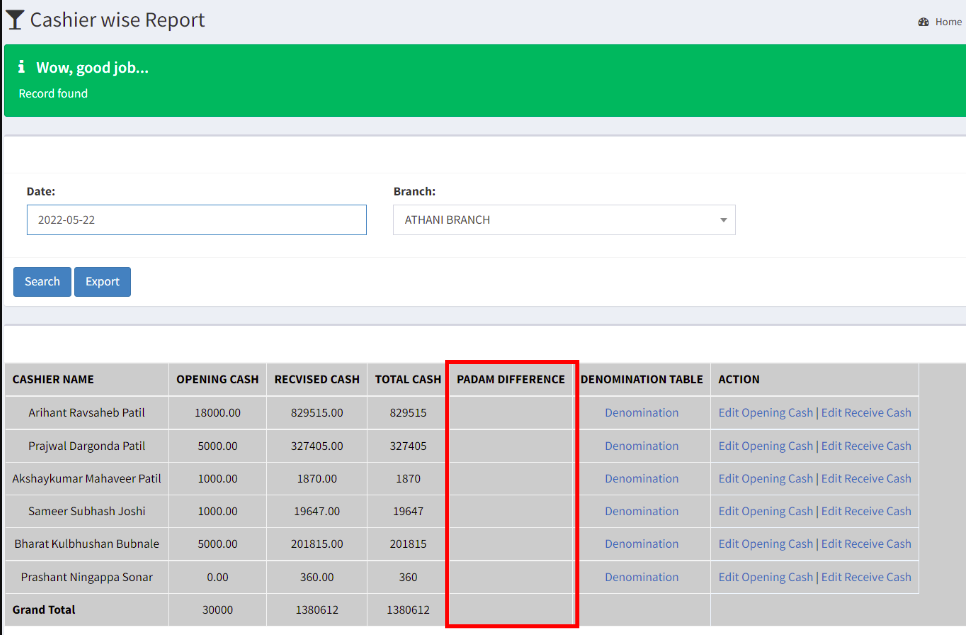Edit Opening Cash for Bharat Kulbhushan Bubnale
The image size is (966, 635).
[766, 544]
